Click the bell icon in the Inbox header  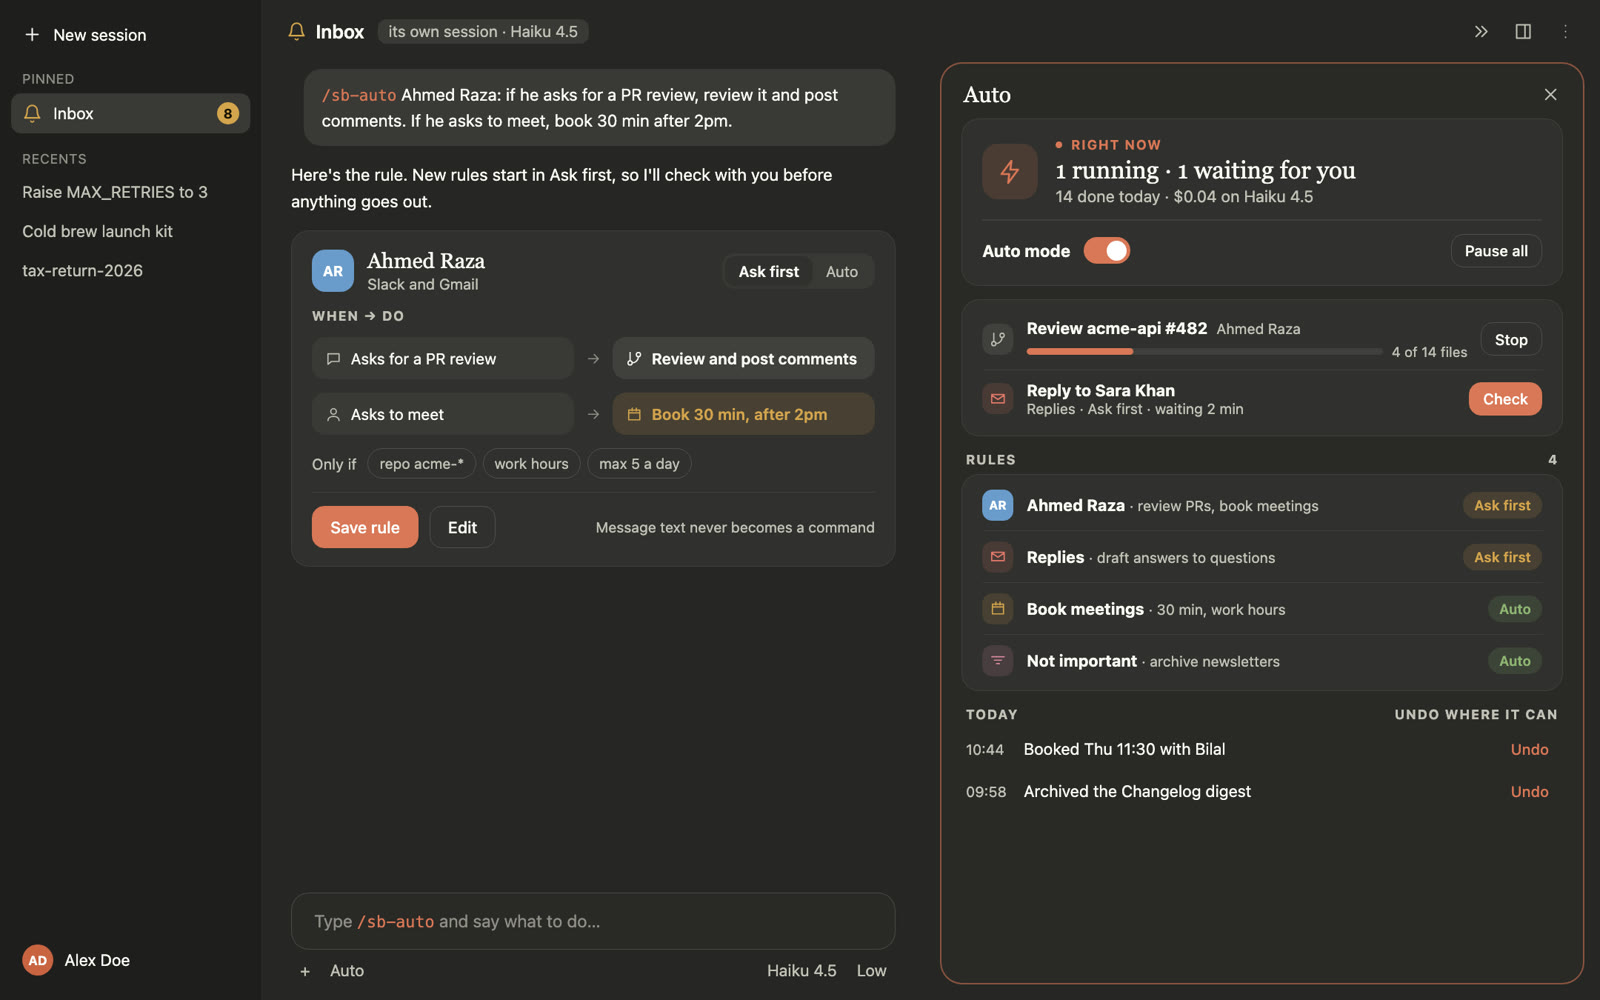coord(296,32)
